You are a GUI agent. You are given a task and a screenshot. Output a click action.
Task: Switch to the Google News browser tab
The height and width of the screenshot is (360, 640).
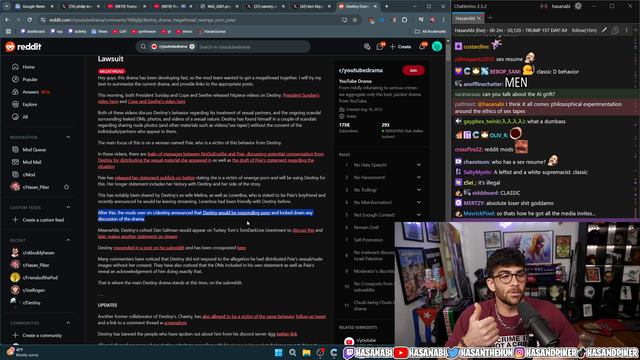pyautogui.click(x=34, y=7)
